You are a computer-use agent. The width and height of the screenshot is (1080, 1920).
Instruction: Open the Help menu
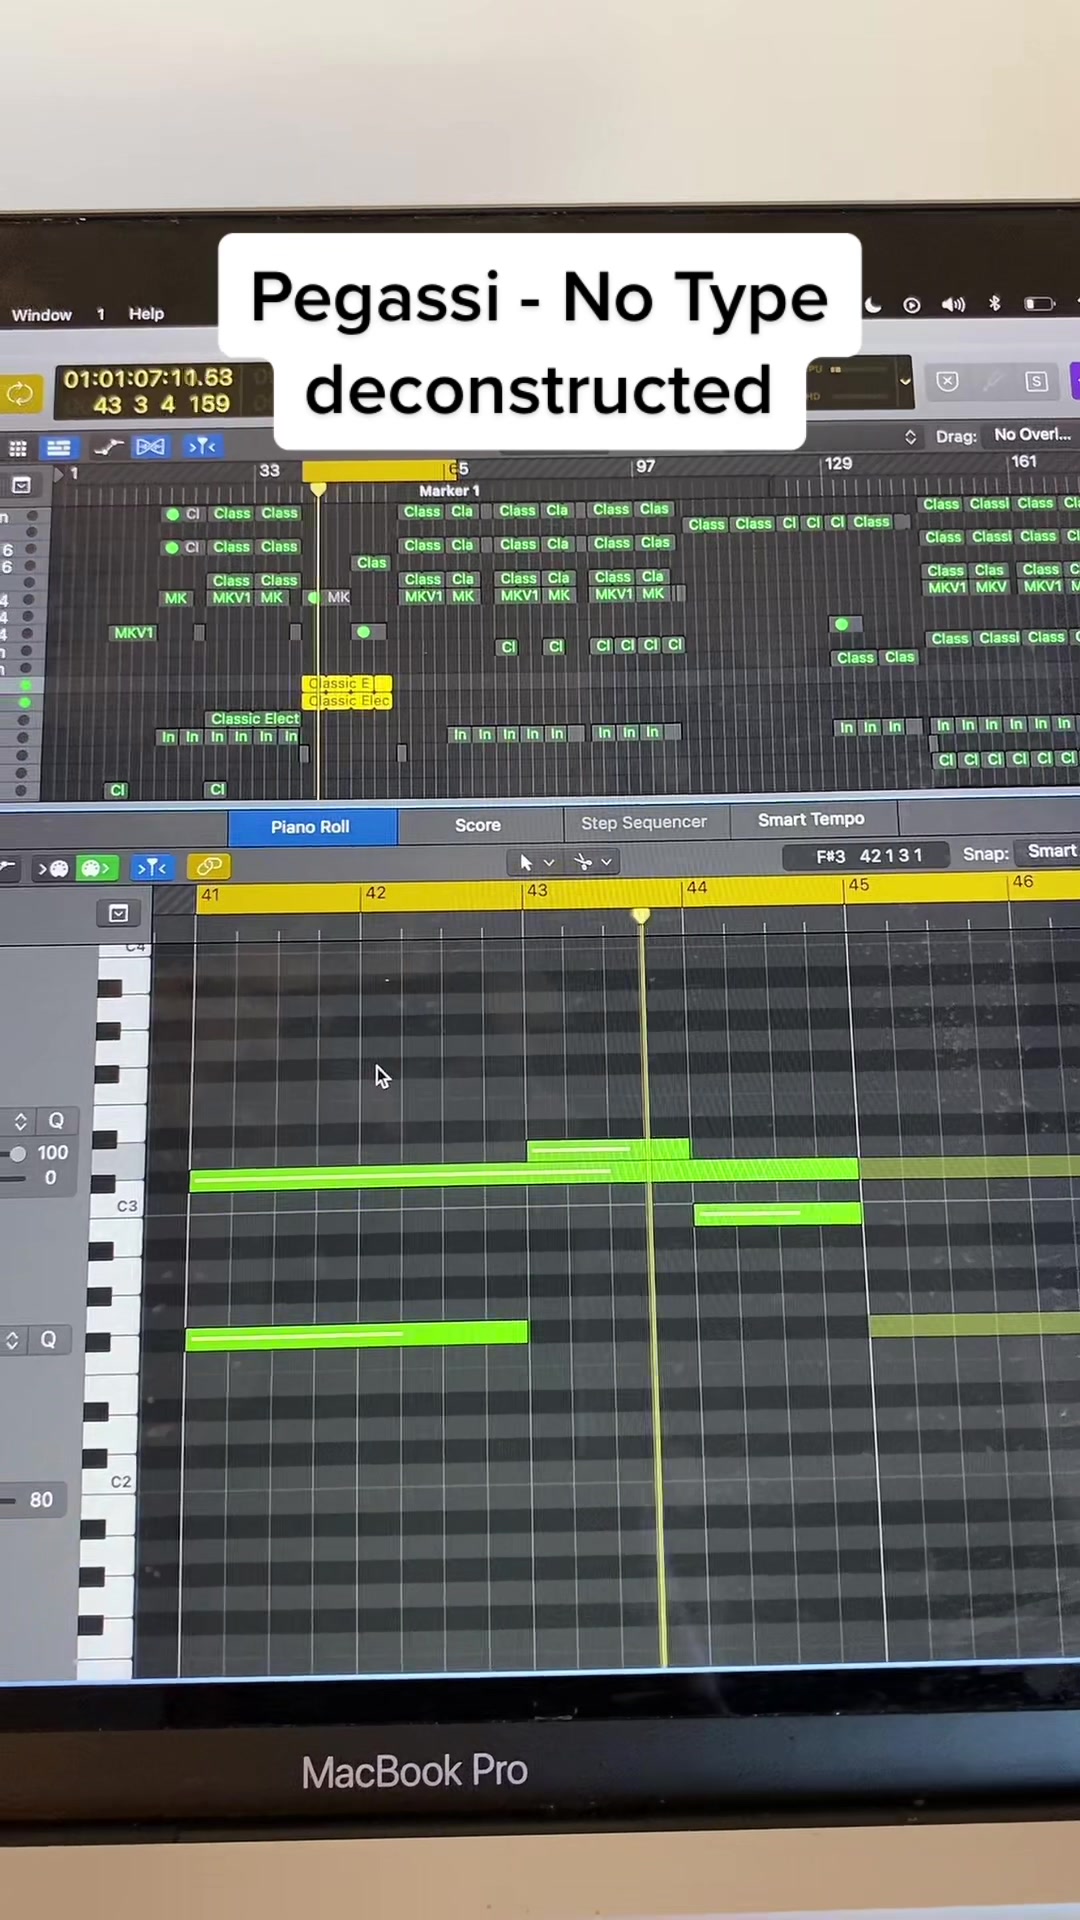point(146,314)
